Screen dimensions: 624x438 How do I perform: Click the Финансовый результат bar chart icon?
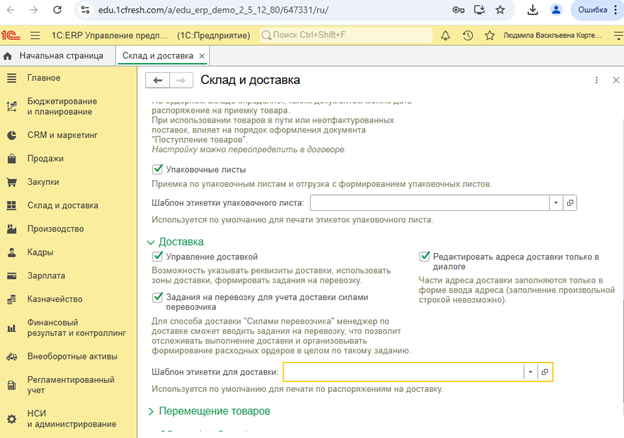[x=12, y=328]
